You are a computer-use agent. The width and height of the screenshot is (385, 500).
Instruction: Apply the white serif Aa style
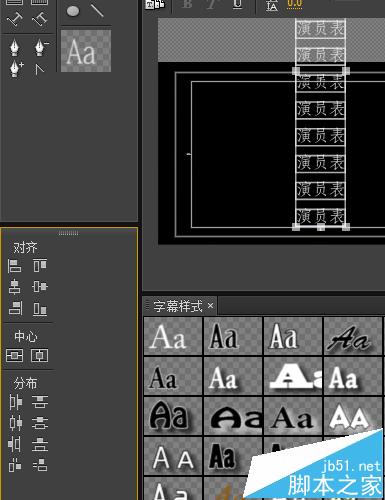click(x=173, y=336)
